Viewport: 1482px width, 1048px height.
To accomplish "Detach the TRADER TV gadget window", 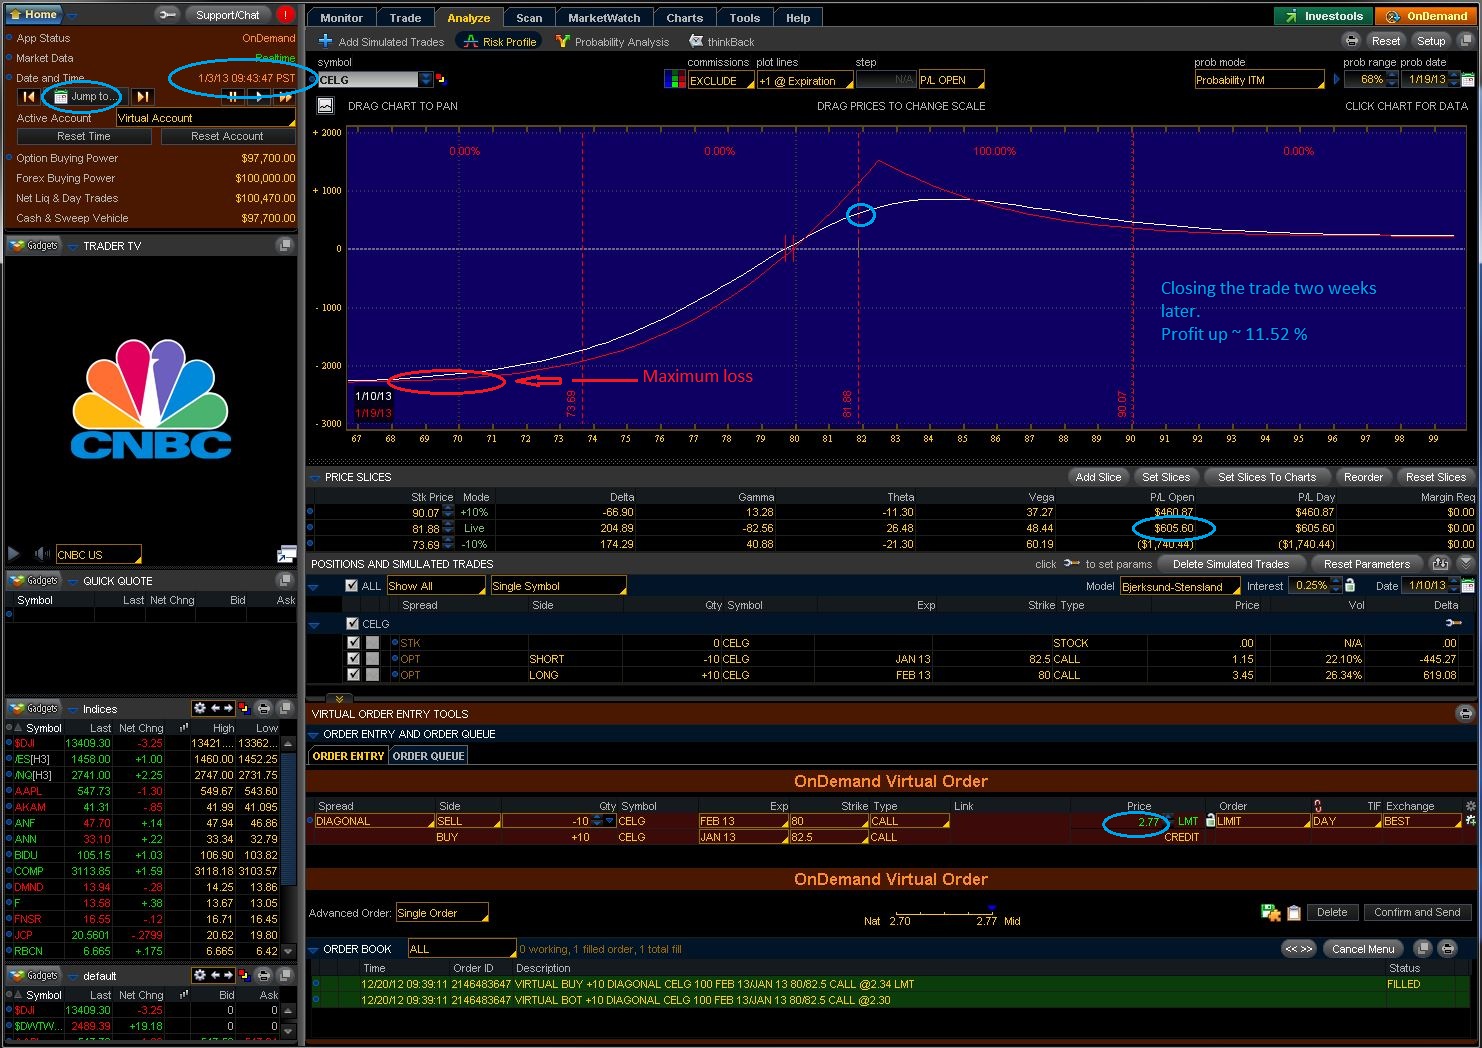I will pyautogui.click(x=285, y=245).
